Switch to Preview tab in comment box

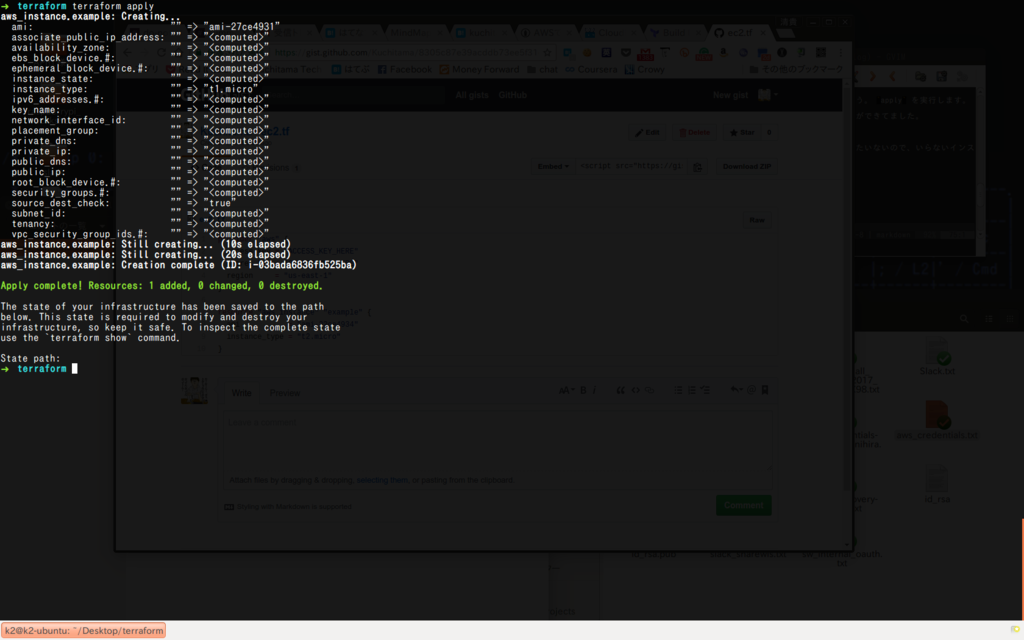click(x=285, y=393)
